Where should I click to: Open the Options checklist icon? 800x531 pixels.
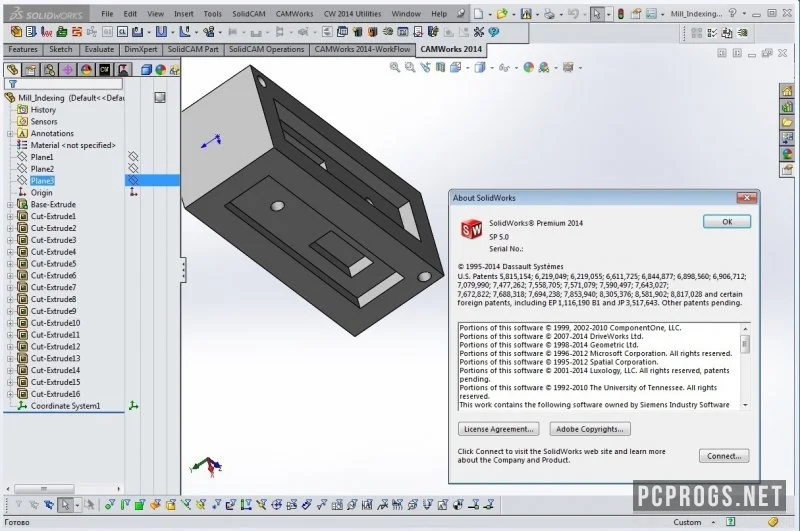point(651,14)
